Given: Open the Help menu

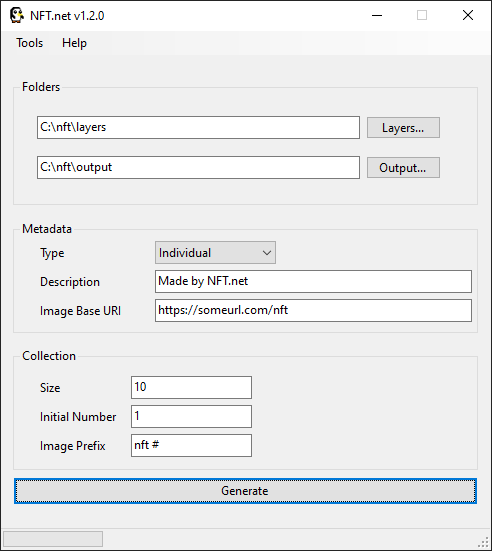Looking at the screenshot, I should (74, 43).
